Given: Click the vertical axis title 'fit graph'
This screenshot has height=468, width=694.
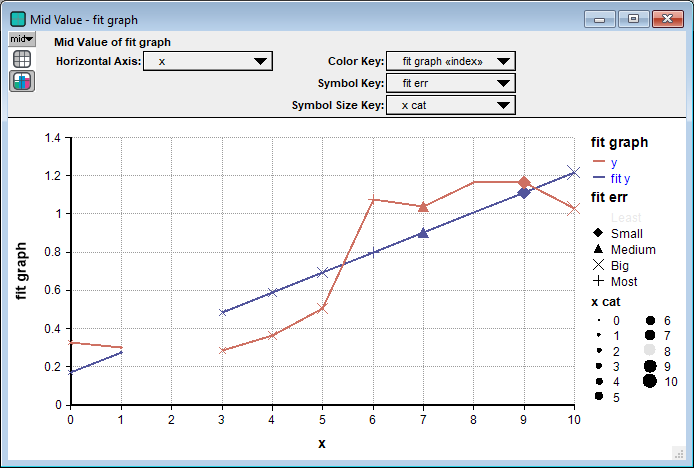Looking at the screenshot, I should [21, 271].
